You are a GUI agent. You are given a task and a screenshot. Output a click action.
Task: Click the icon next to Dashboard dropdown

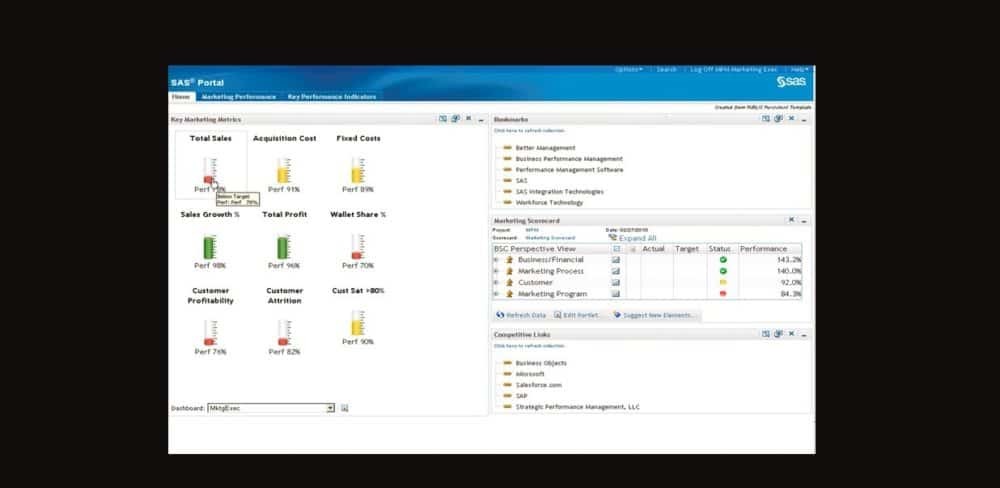(x=345, y=408)
